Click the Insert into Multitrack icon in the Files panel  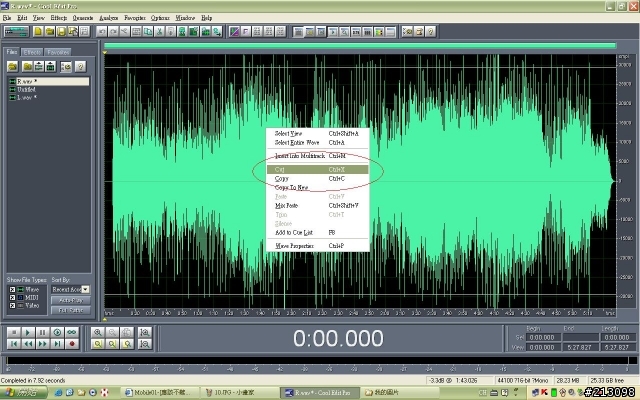click(x=39, y=66)
